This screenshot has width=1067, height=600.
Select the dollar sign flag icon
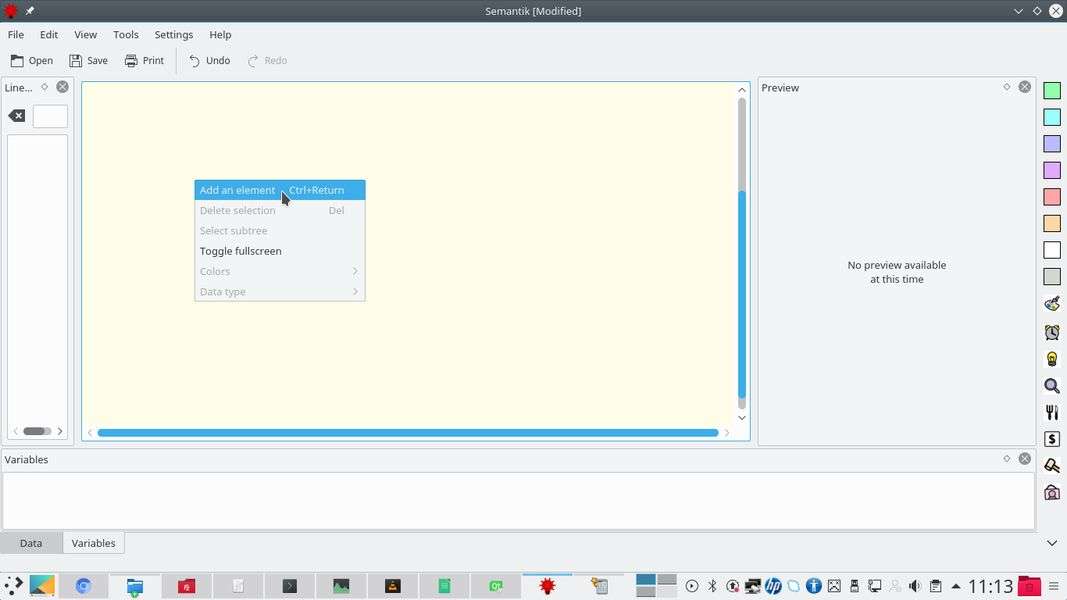pos(1052,439)
